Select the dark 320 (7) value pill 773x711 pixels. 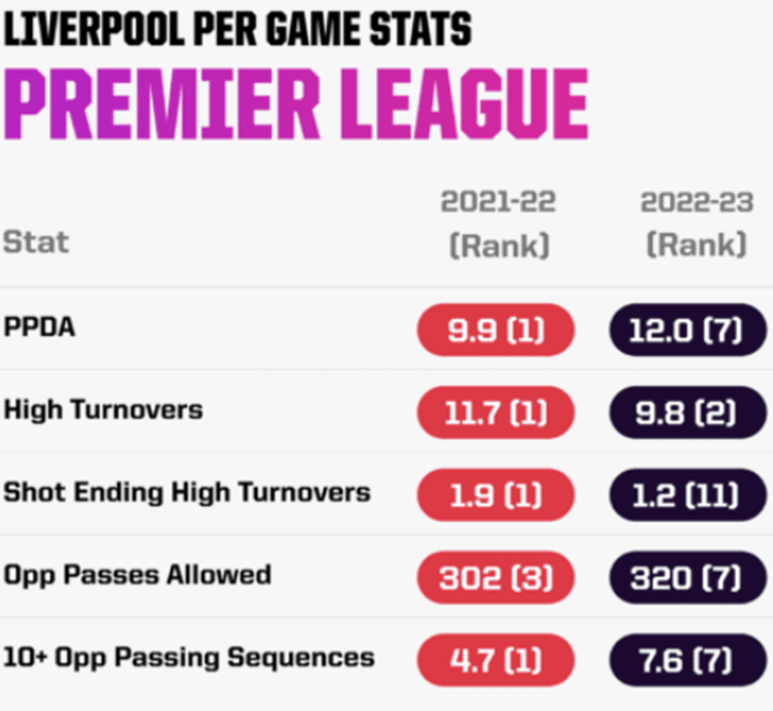tap(688, 577)
